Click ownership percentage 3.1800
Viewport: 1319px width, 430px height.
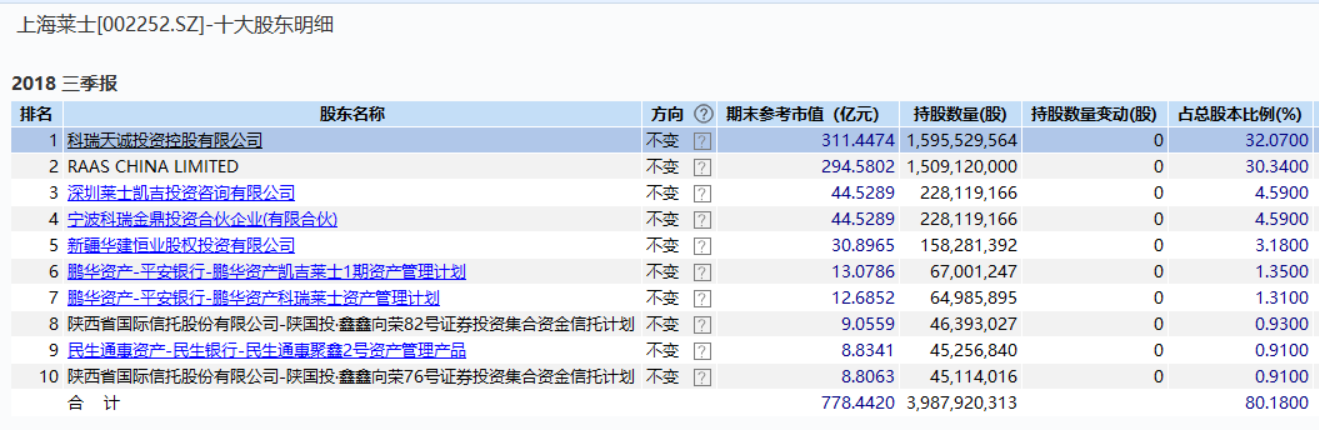(x=1282, y=245)
